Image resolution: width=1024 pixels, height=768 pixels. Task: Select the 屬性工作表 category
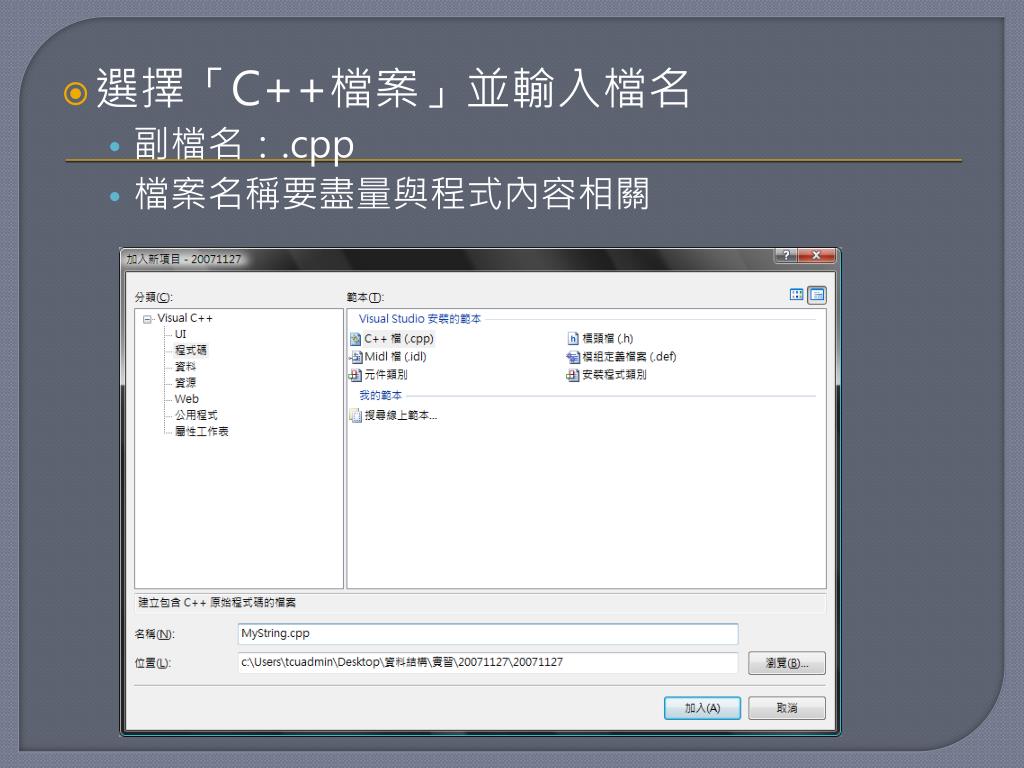[x=202, y=432]
